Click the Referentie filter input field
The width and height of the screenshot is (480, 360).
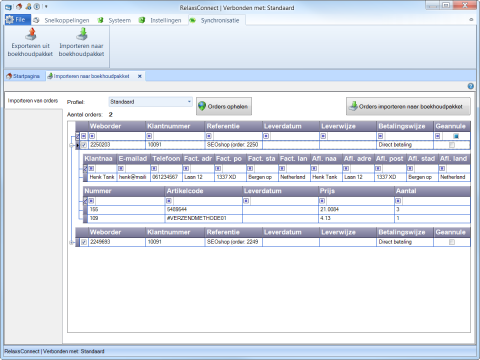point(237,136)
